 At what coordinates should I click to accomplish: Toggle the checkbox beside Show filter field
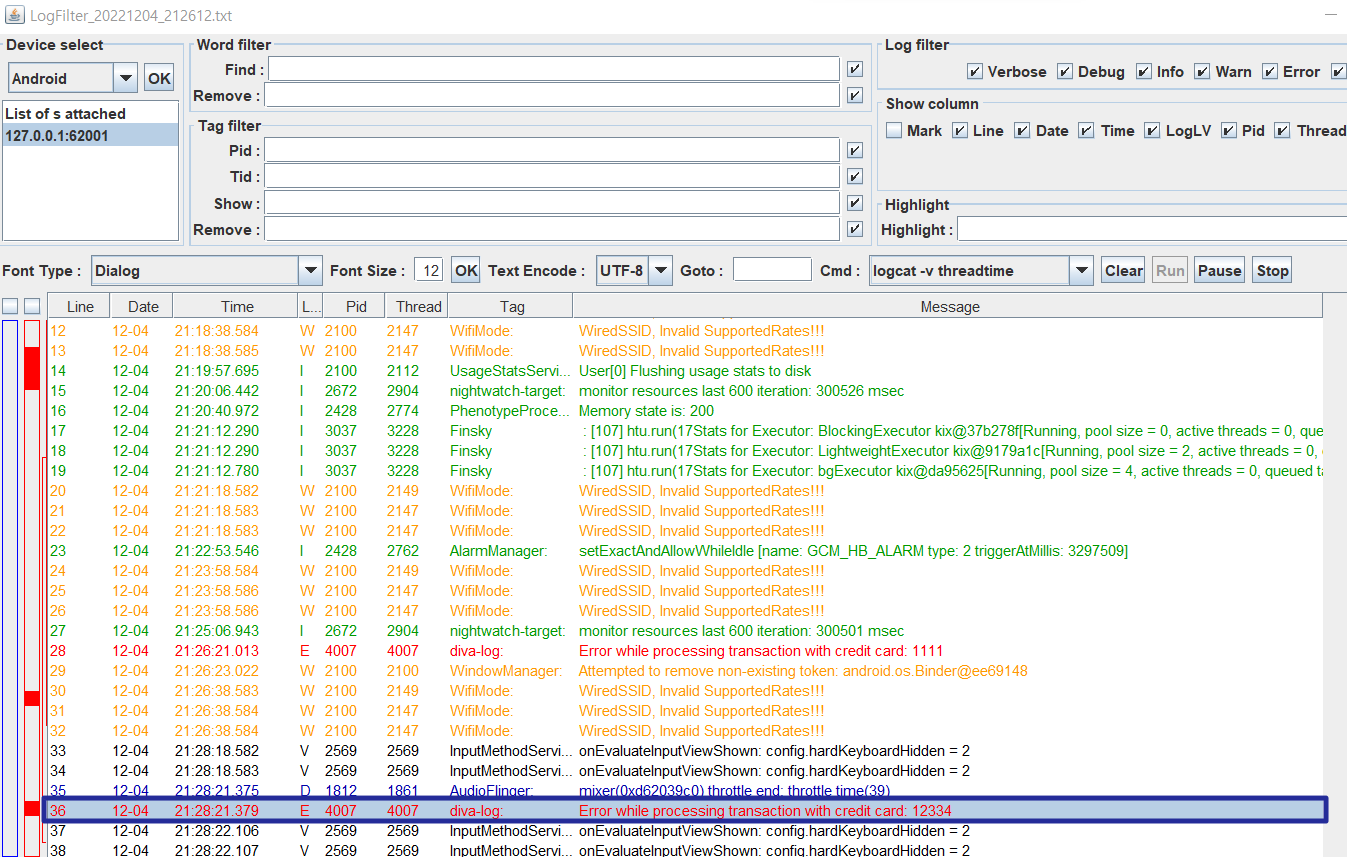point(855,203)
